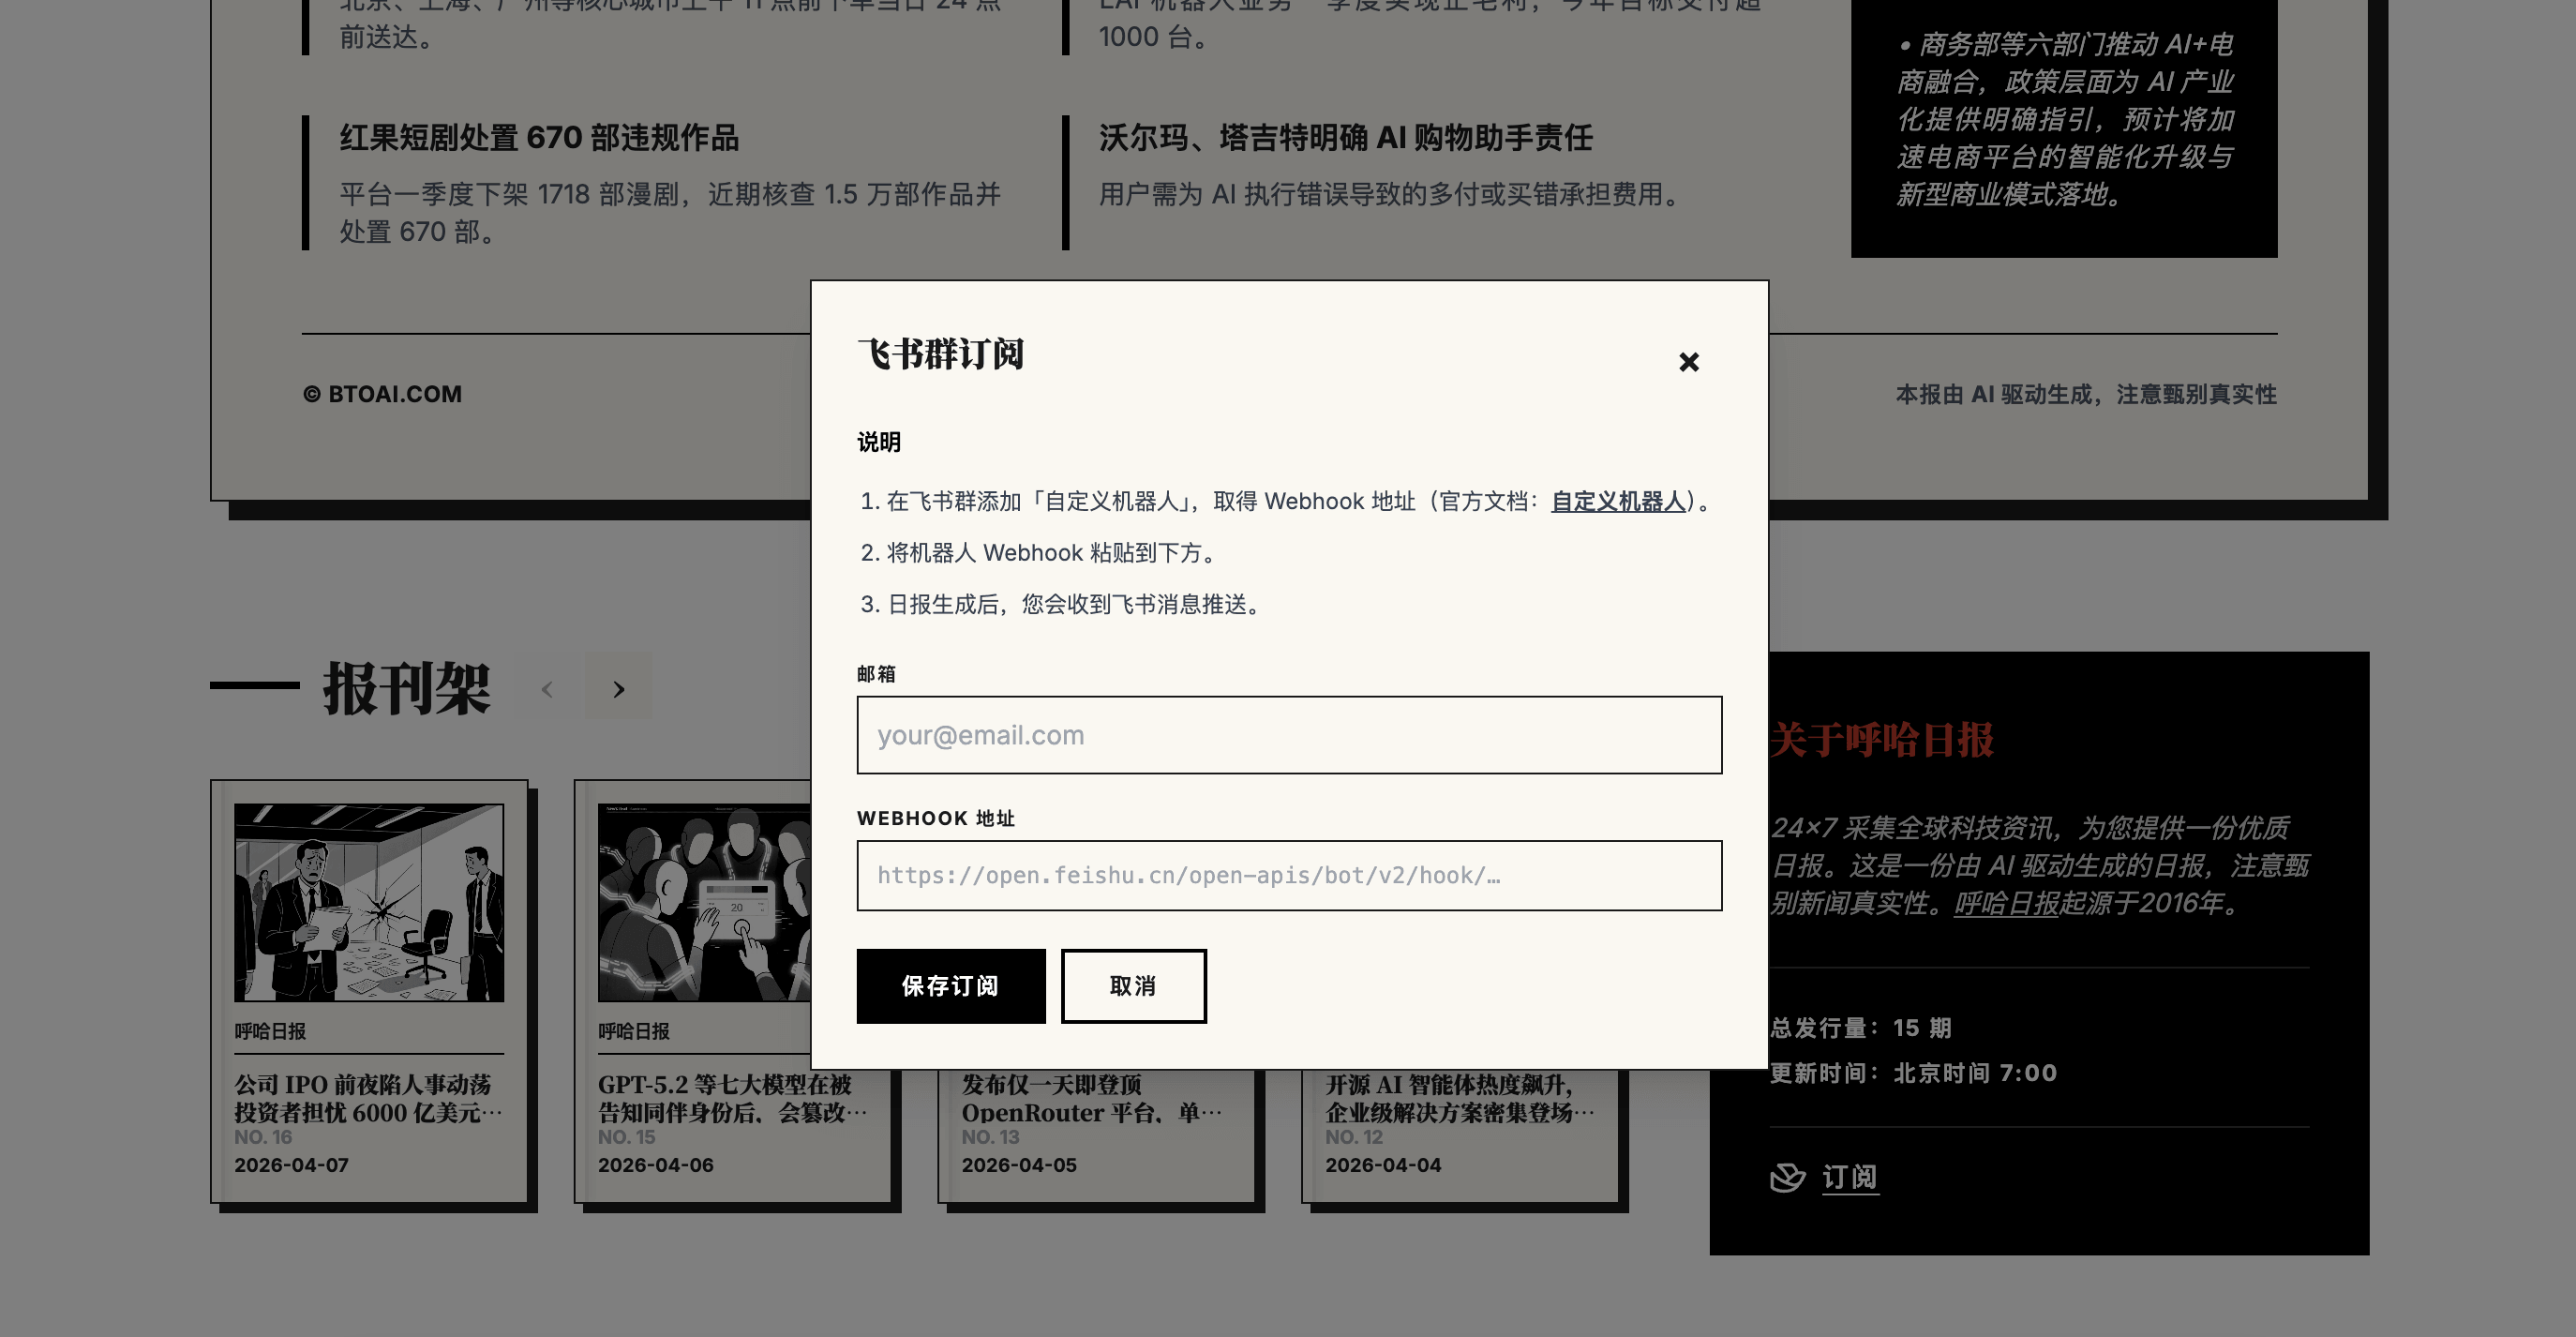
Task: Click the 报刊架 section heading
Action: coord(406,687)
